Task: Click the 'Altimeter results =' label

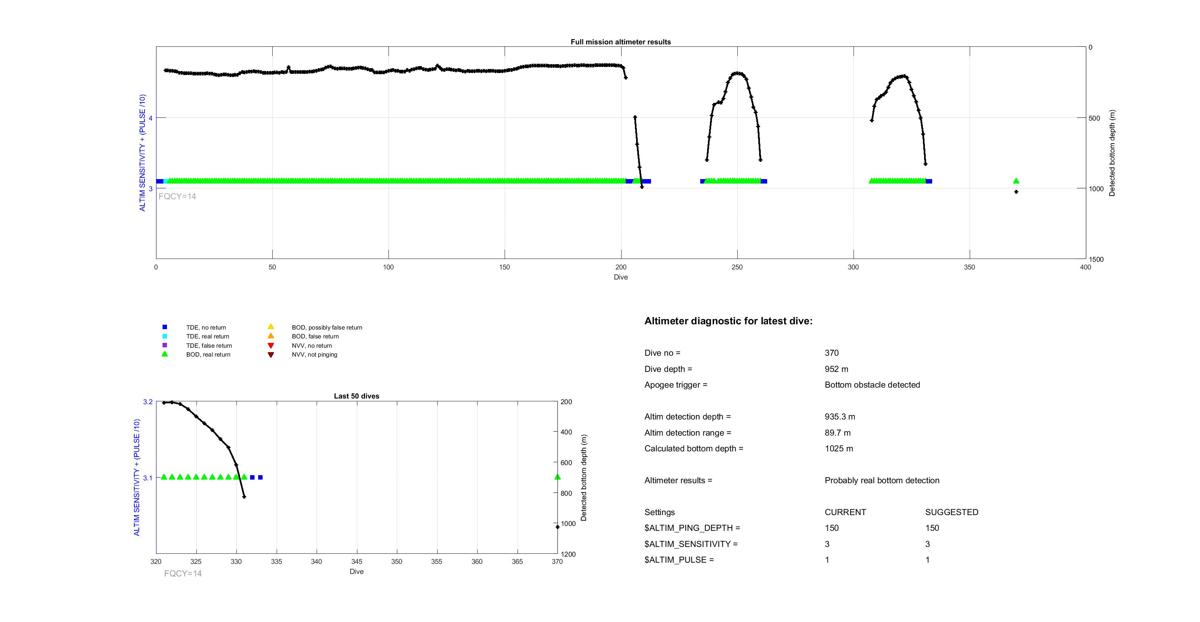Action: 678,481
